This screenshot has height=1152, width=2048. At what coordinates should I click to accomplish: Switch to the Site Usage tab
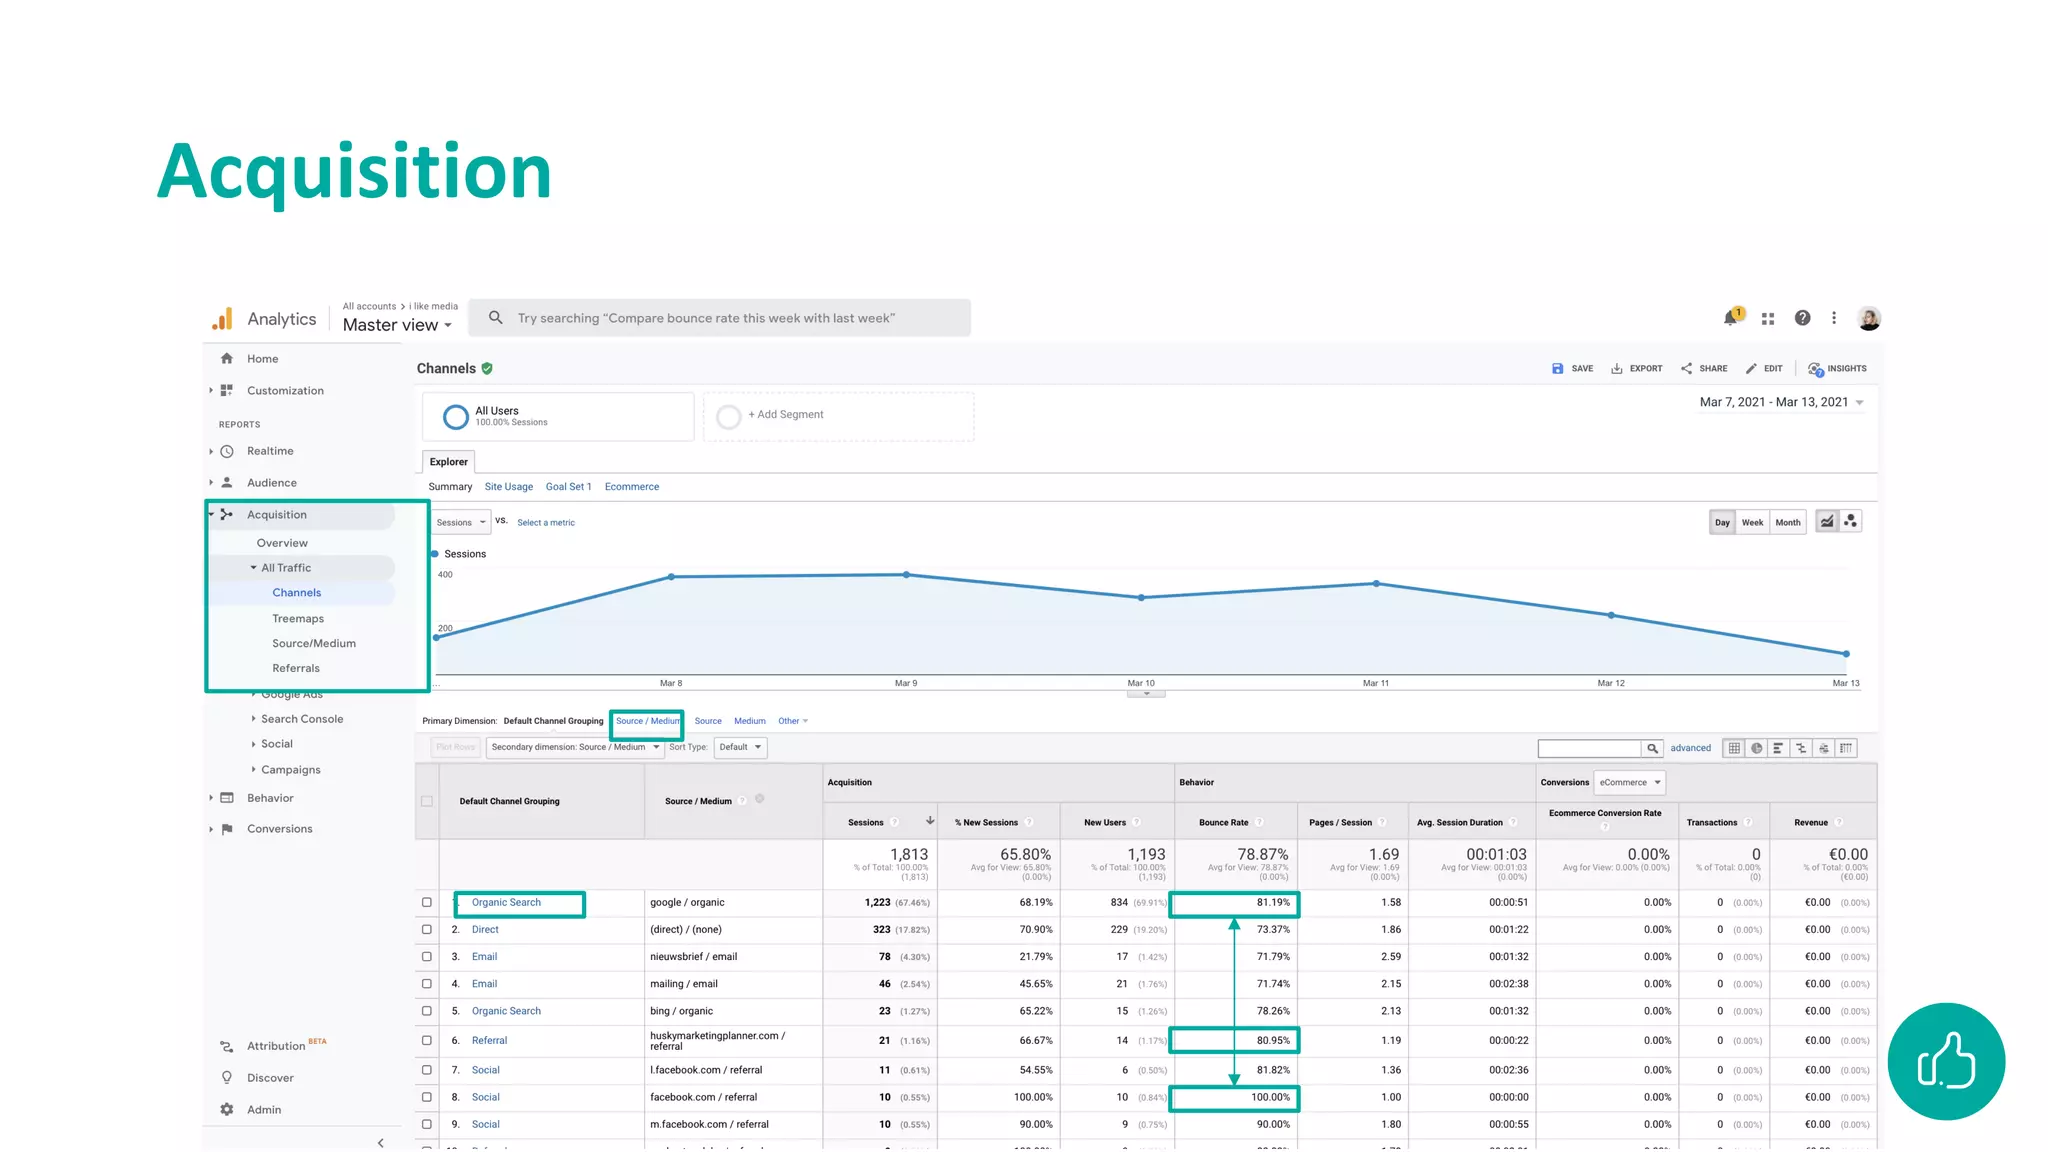click(x=508, y=487)
